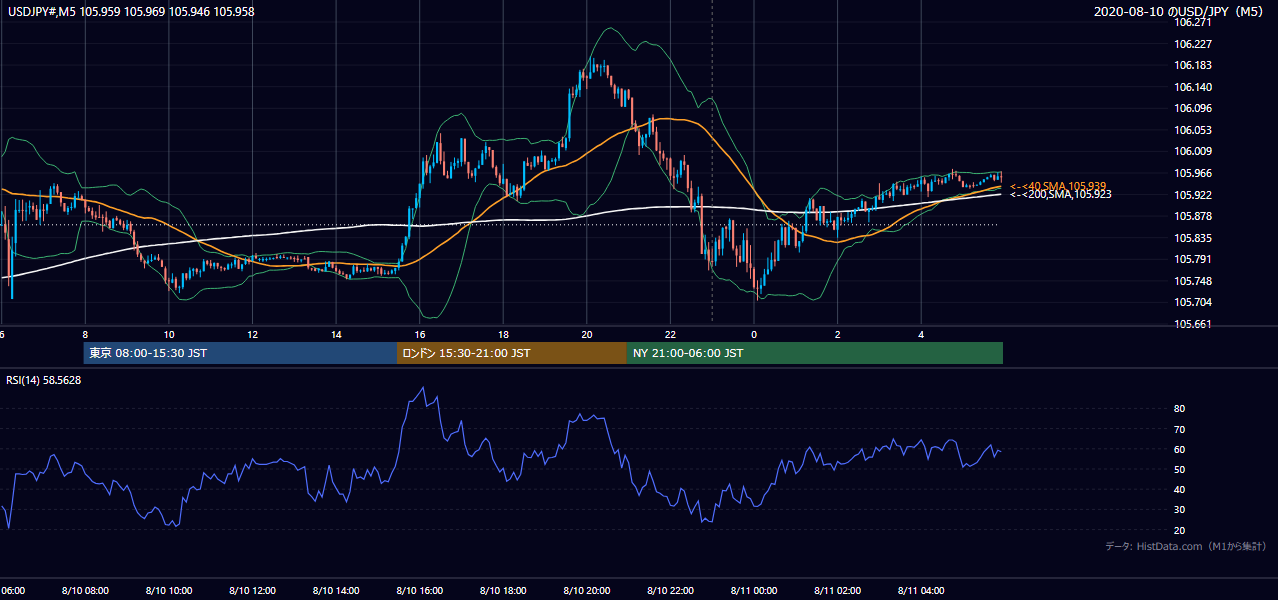Click the 8/10 12:00 time label
The width and height of the screenshot is (1278, 600).
tap(252, 591)
